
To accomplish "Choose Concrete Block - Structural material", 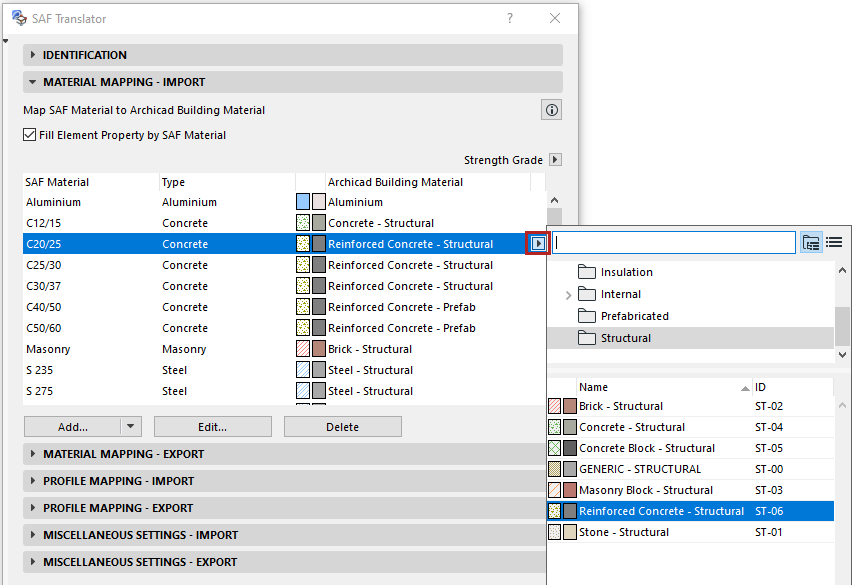I will [691, 448].
